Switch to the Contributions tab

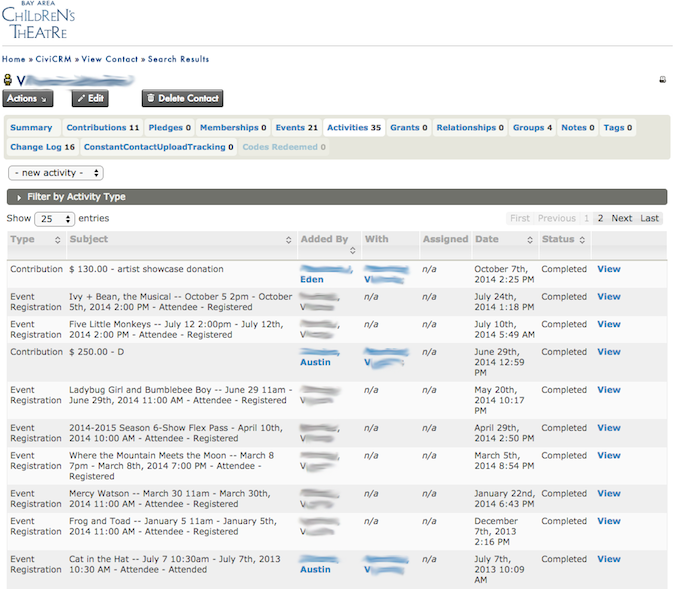point(102,128)
